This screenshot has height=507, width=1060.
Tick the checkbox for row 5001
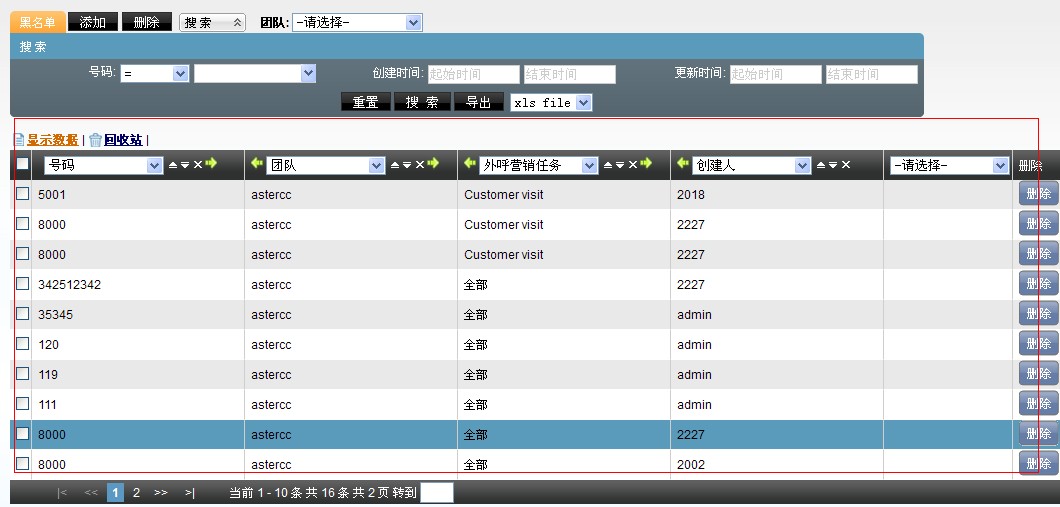(x=22, y=194)
